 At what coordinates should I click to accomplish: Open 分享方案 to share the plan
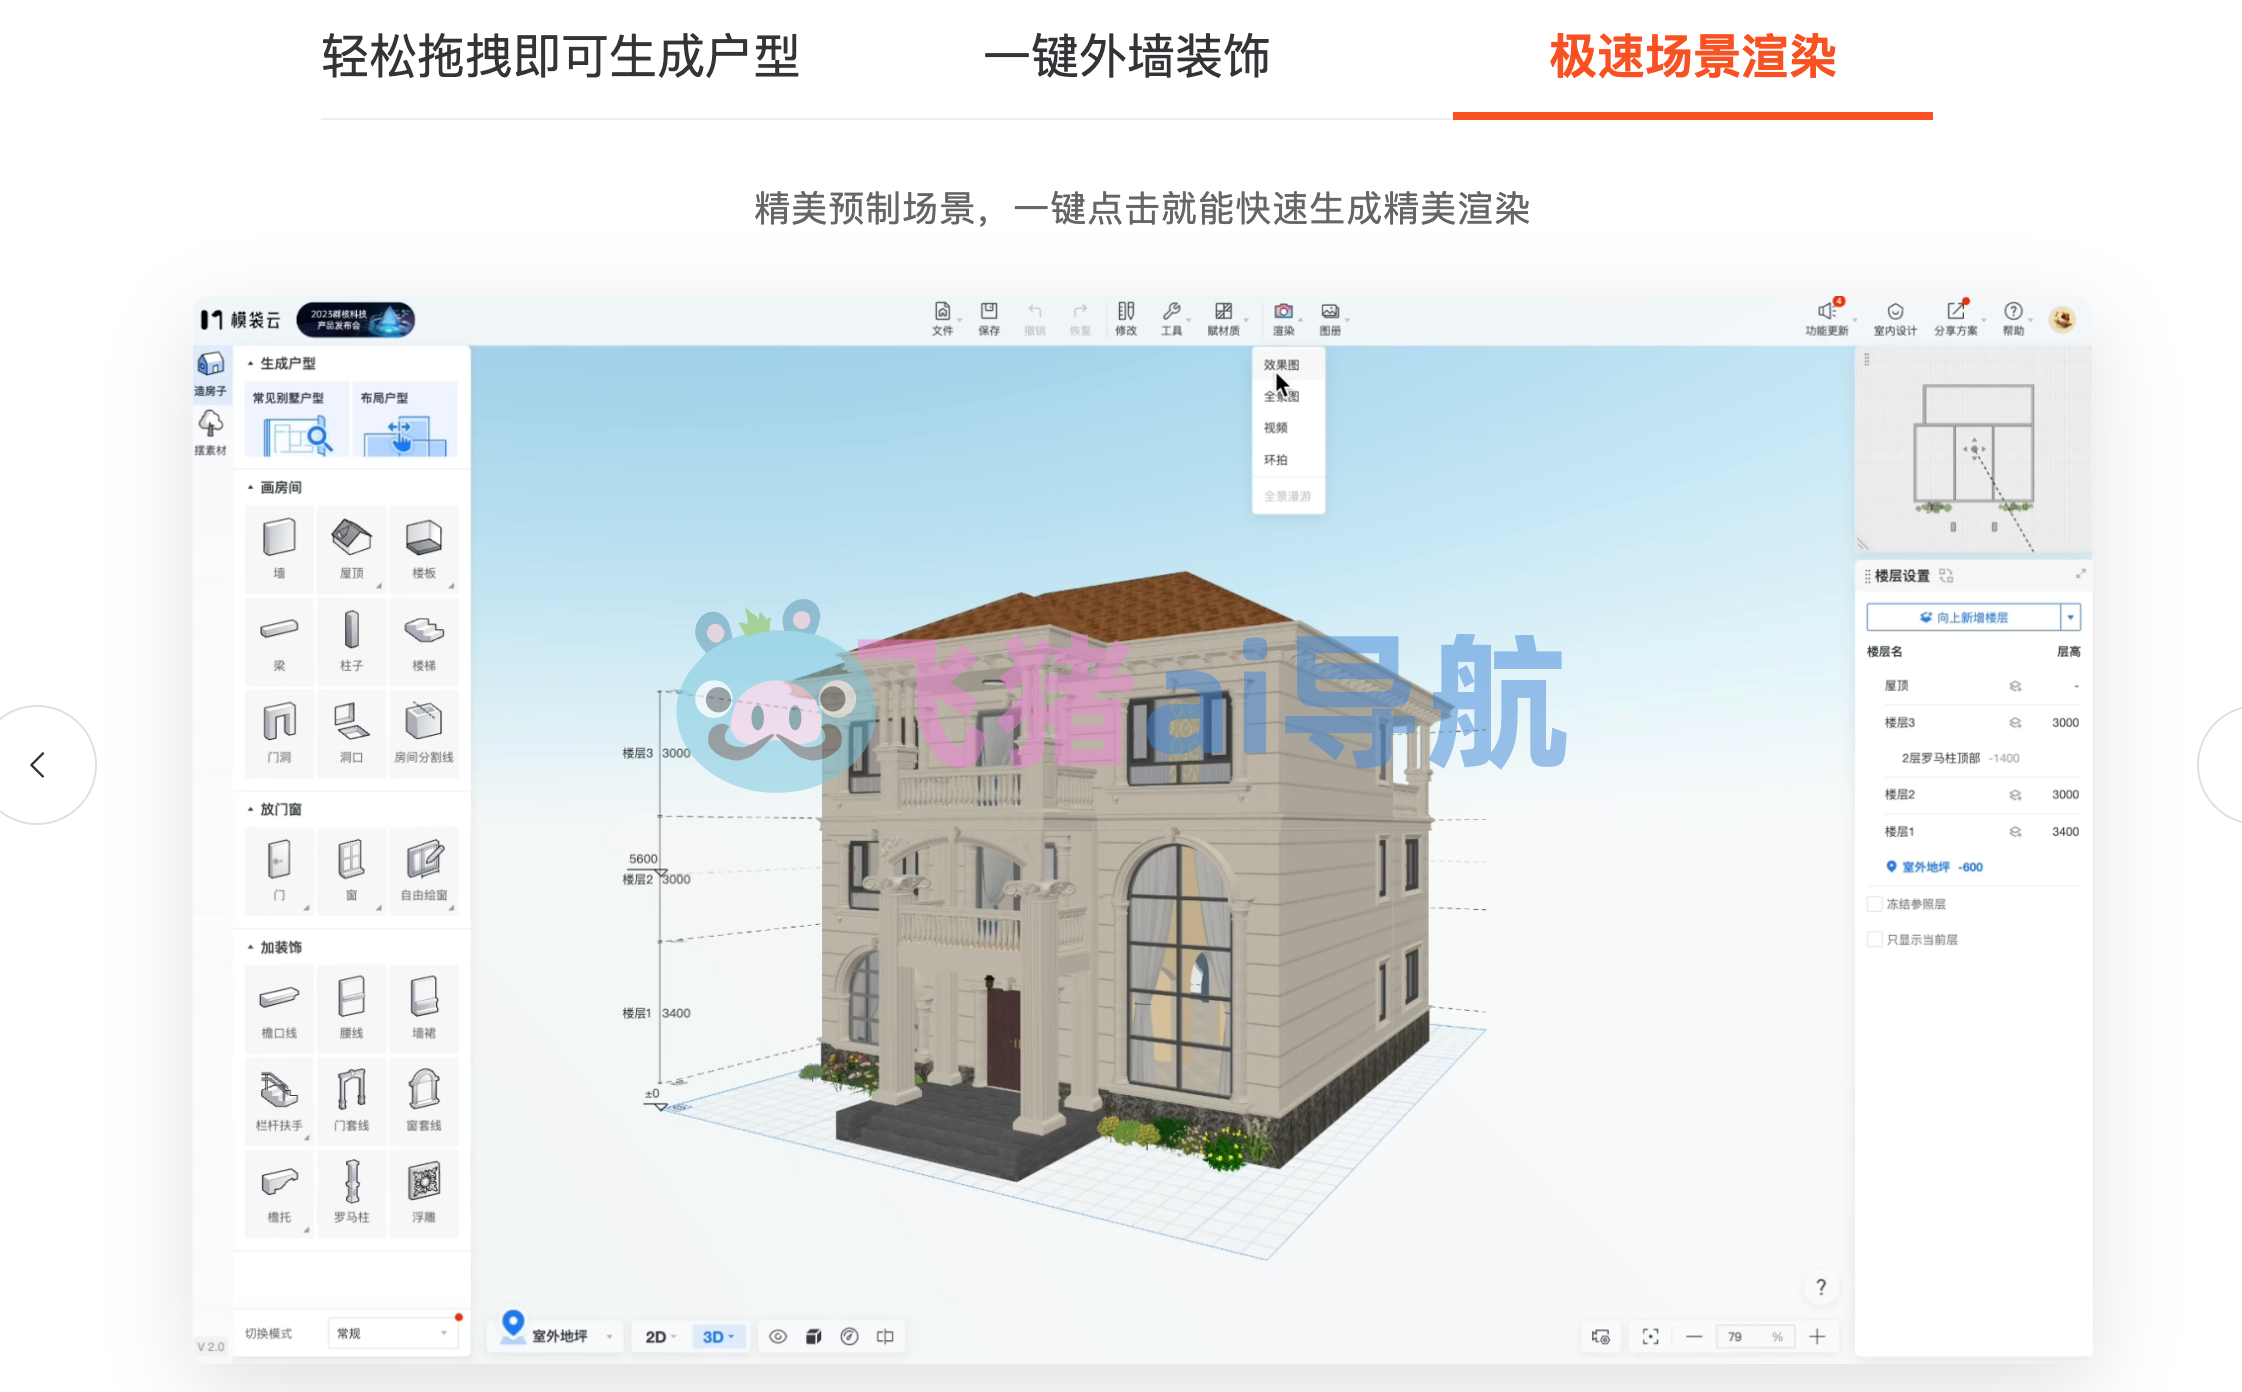pos(1957,318)
